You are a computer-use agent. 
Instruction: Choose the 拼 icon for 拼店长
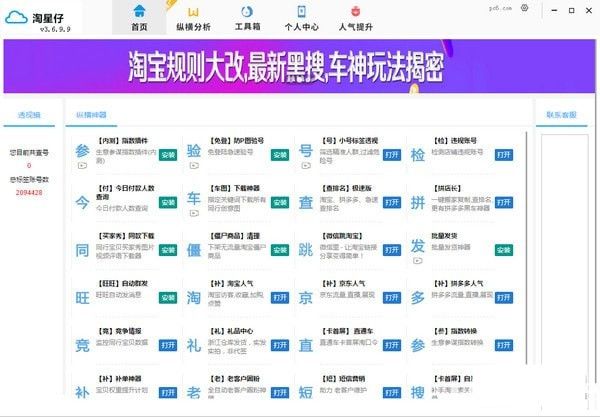(x=417, y=202)
